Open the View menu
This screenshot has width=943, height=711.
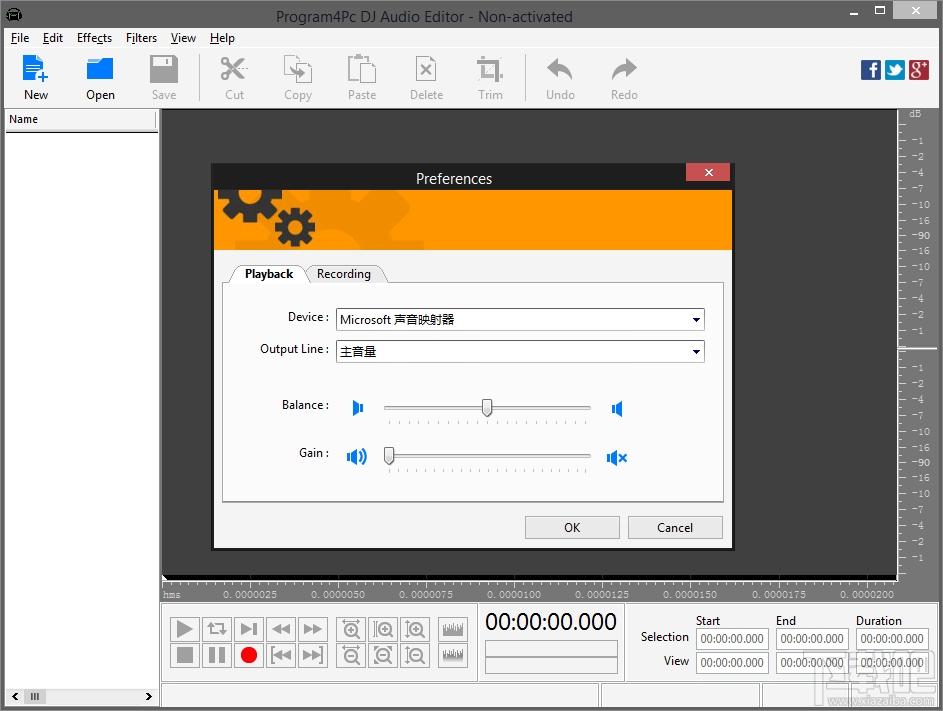(183, 38)
